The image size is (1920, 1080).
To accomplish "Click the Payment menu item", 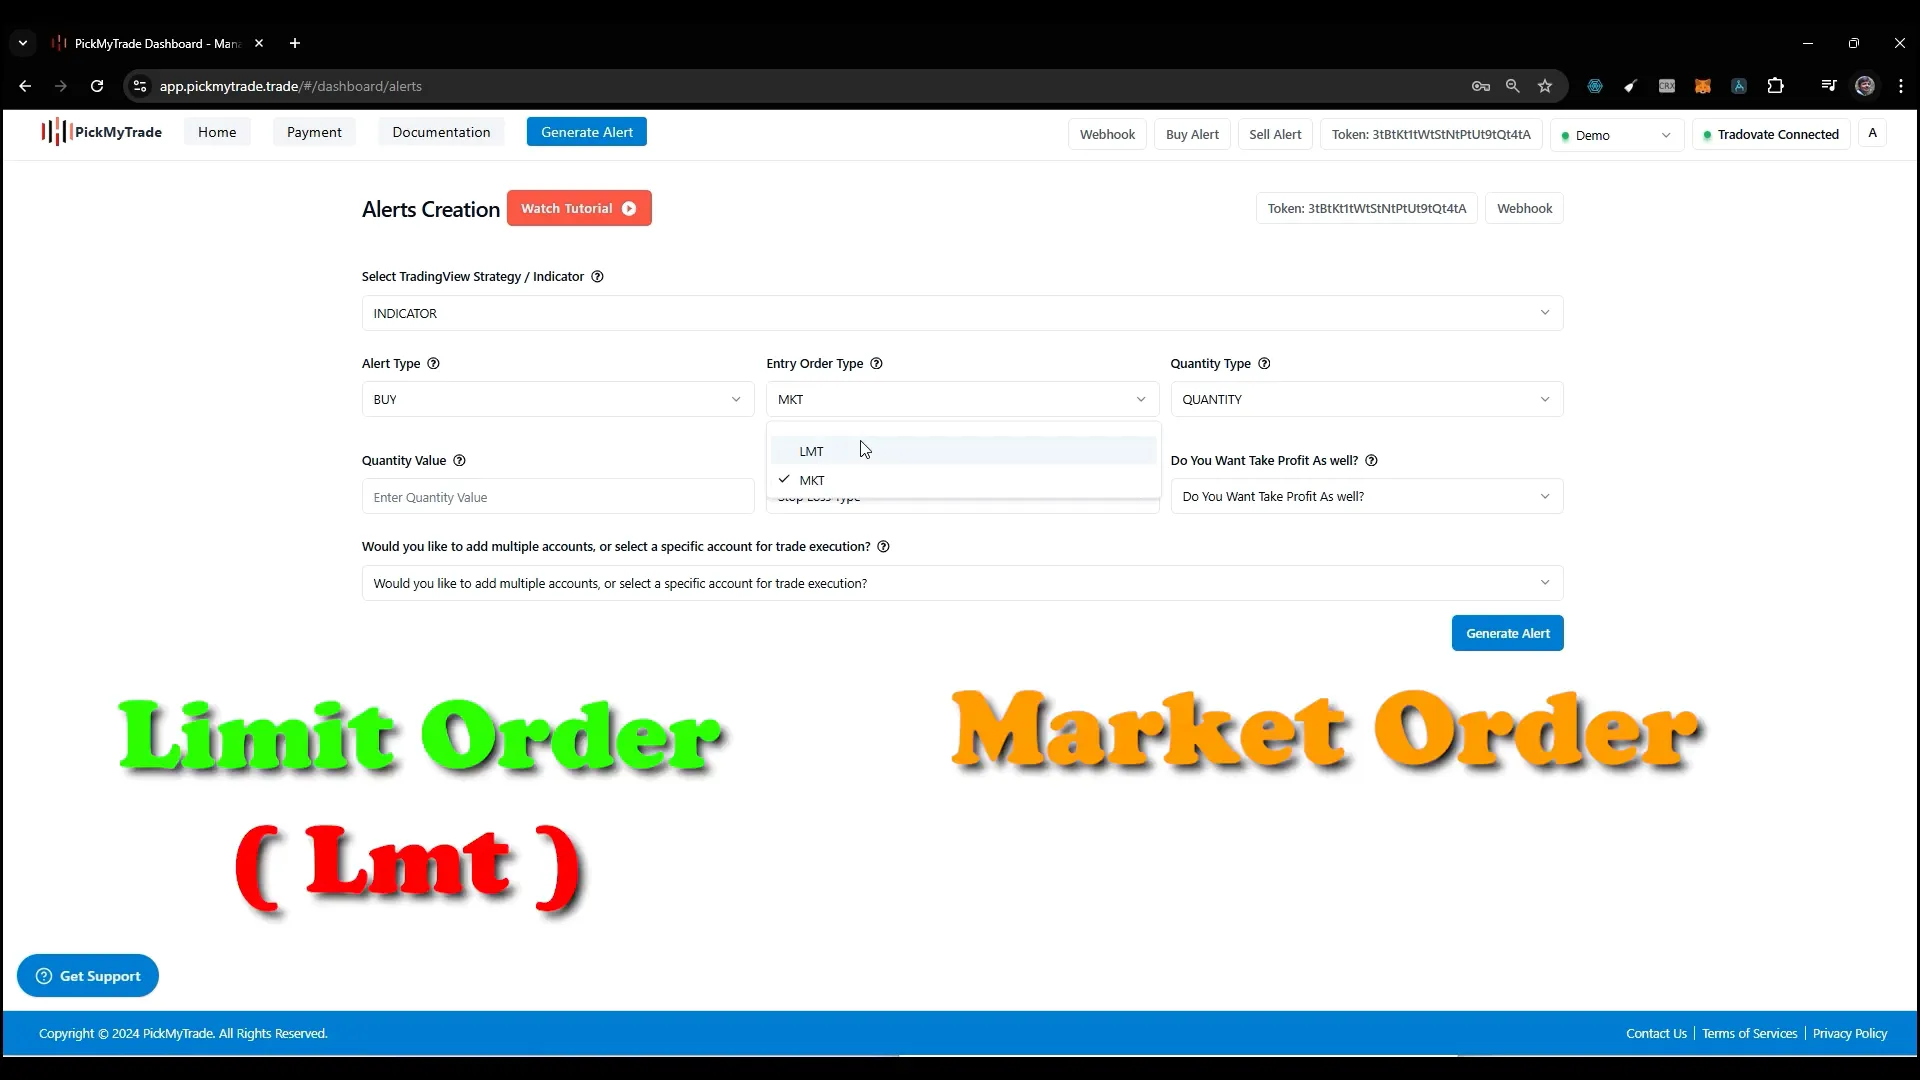I will coord(314,132).
